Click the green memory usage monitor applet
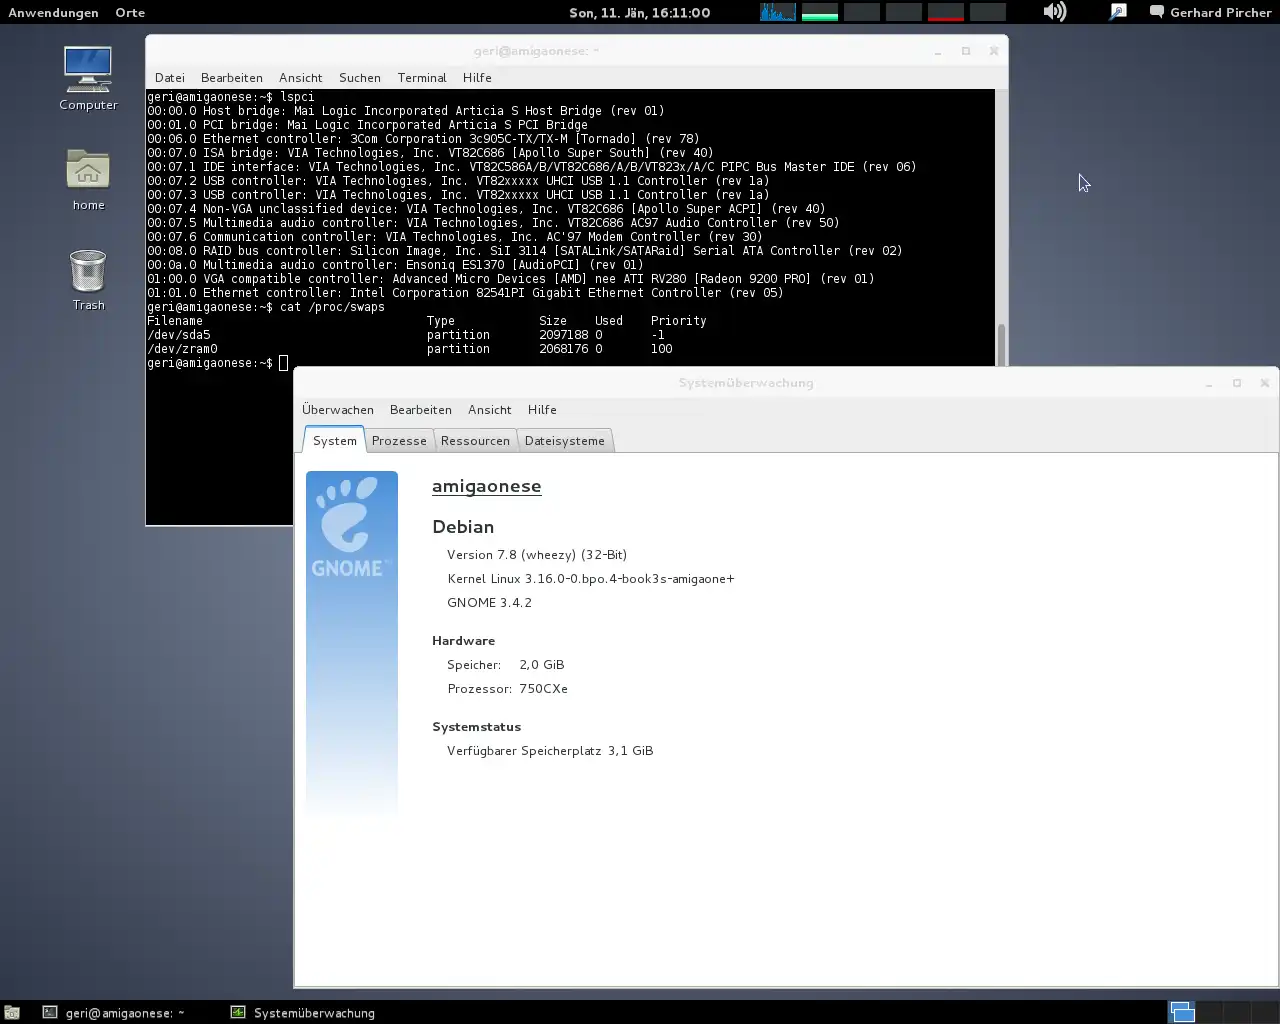 click(x=820, y=12)
